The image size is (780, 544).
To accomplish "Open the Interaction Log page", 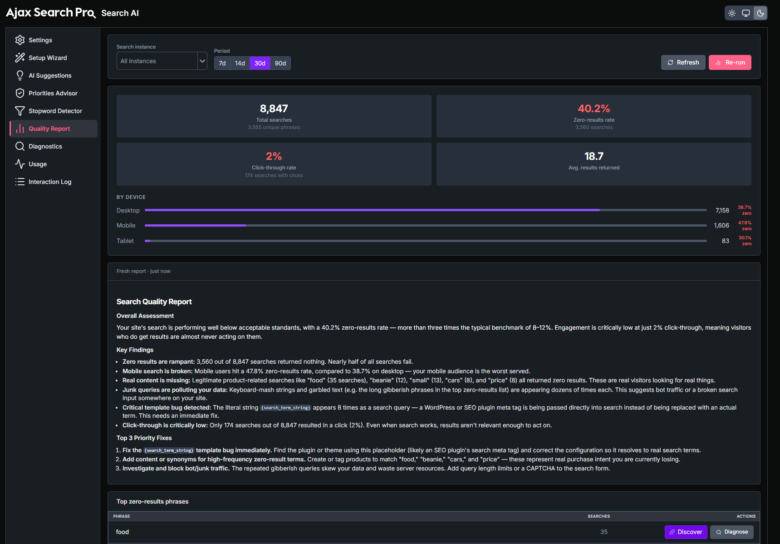I will tap(53, 181).
